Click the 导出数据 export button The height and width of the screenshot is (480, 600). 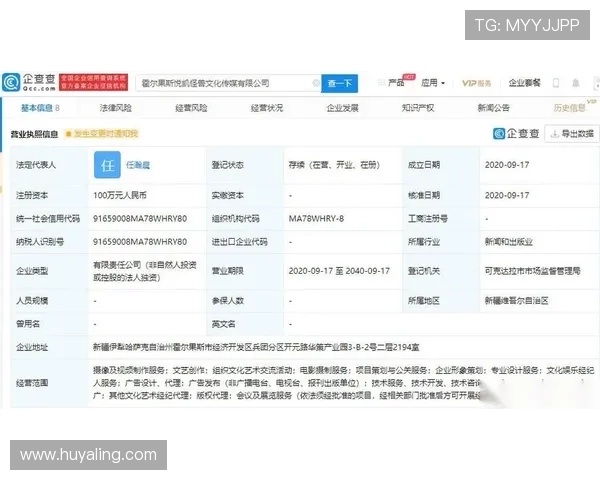pyautogui.click(x=572, y=134)
